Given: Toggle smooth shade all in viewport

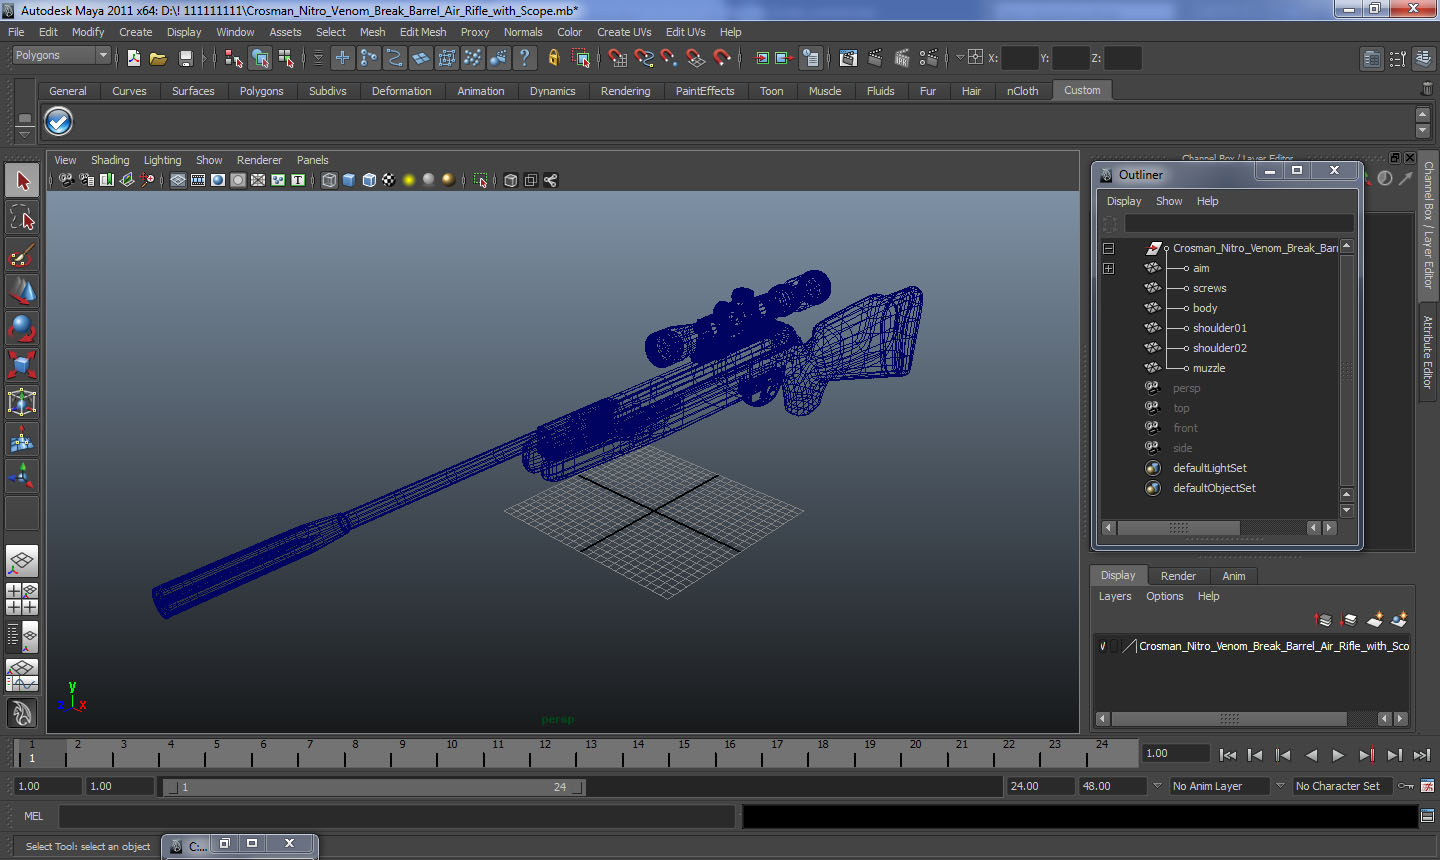Looking at the screenshot, I should point(349,180).
